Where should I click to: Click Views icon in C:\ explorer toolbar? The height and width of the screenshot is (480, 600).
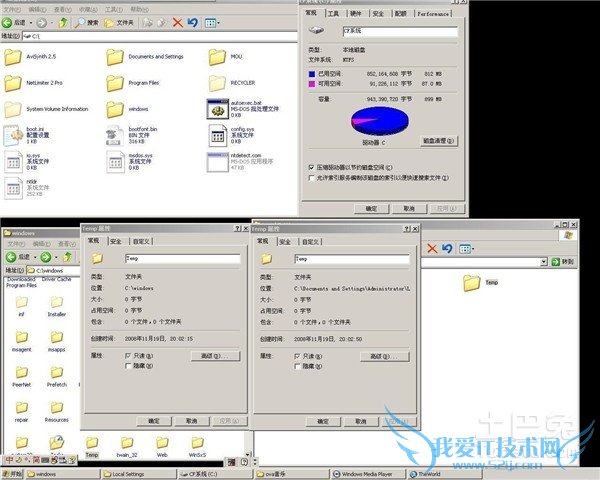pyautogui.click(x=210, y=23)
